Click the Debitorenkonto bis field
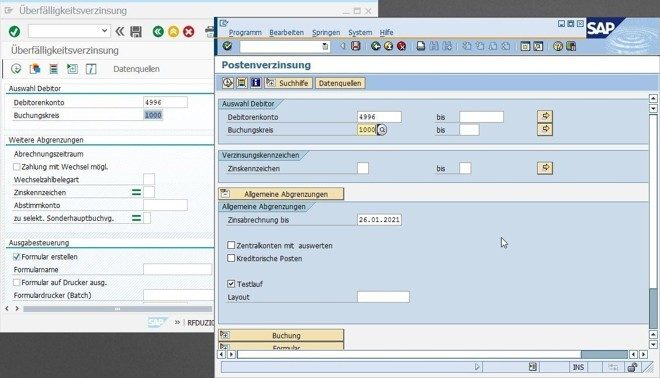The image size is (660, 378). tap(482, 117)
